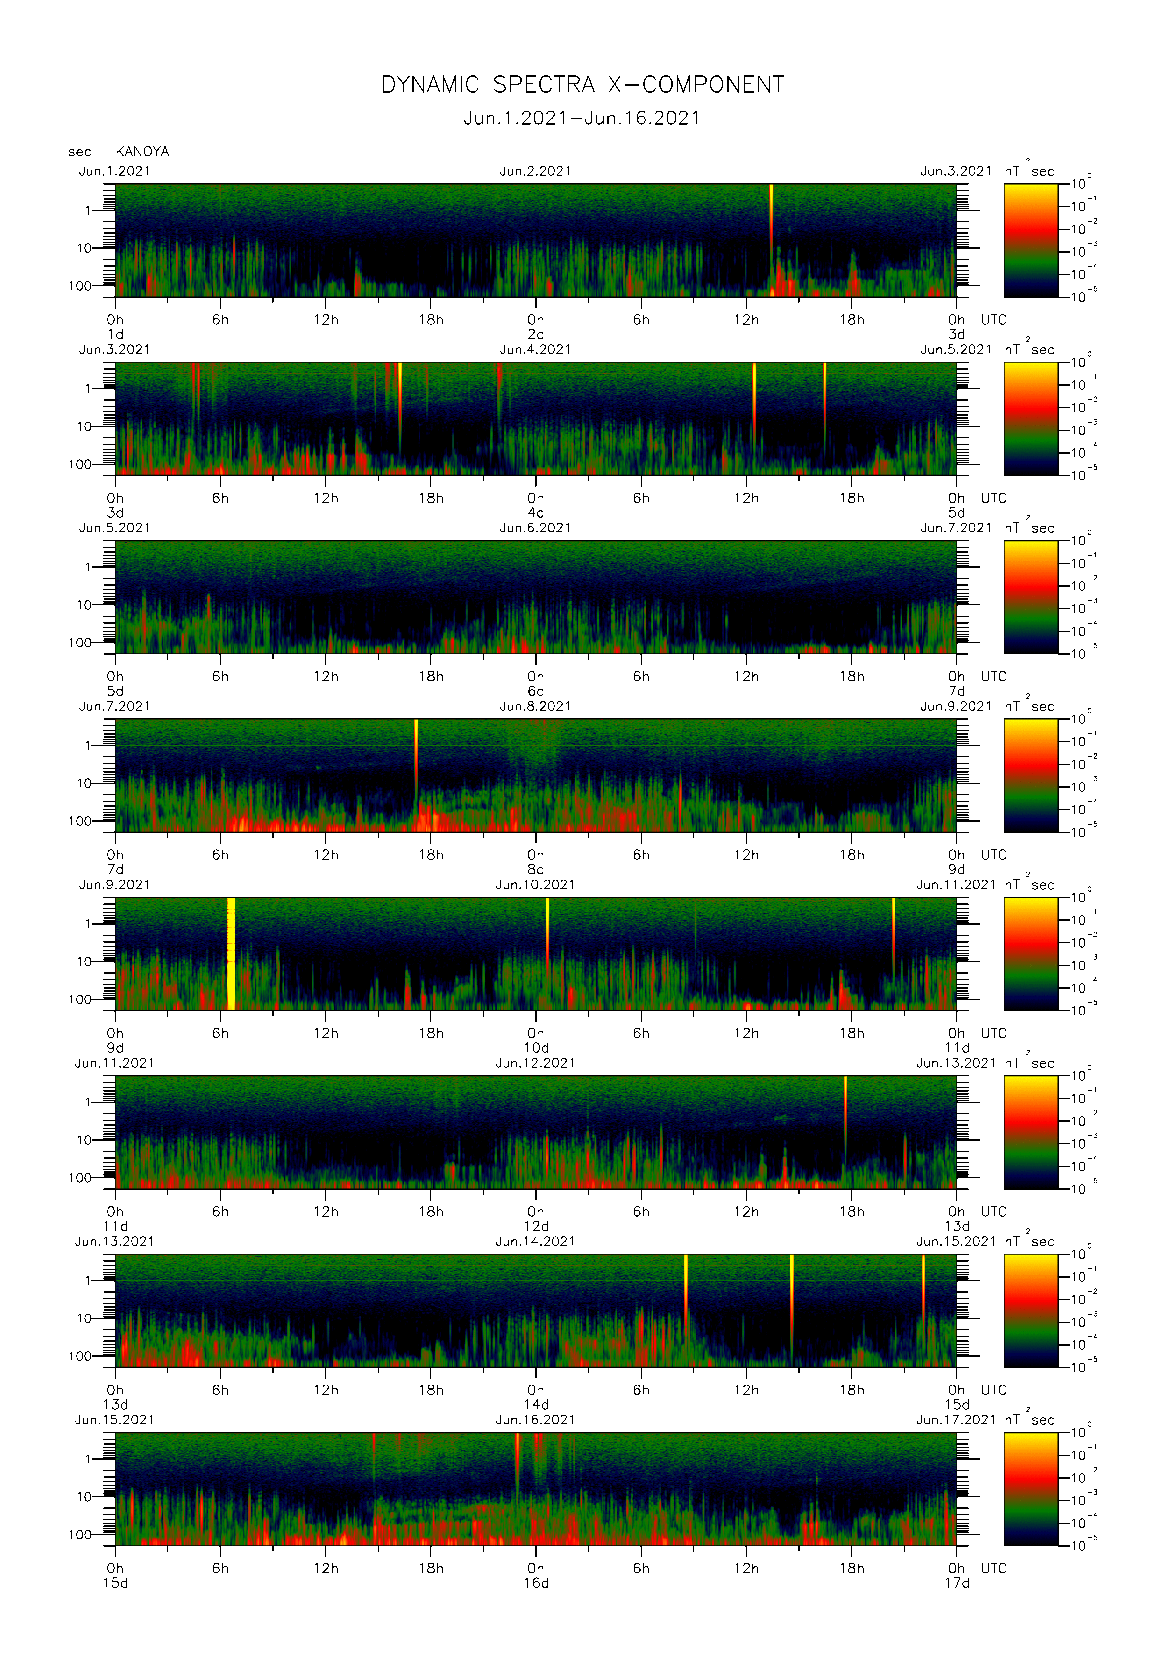Viewport: 1165px width, 1679px height.
Task: Select the Jun.1.2021-Jun.16.2021 date range subtitle
Action: click(582, 118)
